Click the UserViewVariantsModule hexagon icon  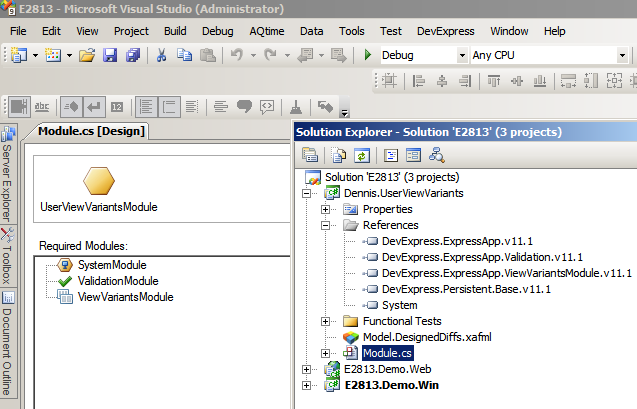(x=99, y=181)
